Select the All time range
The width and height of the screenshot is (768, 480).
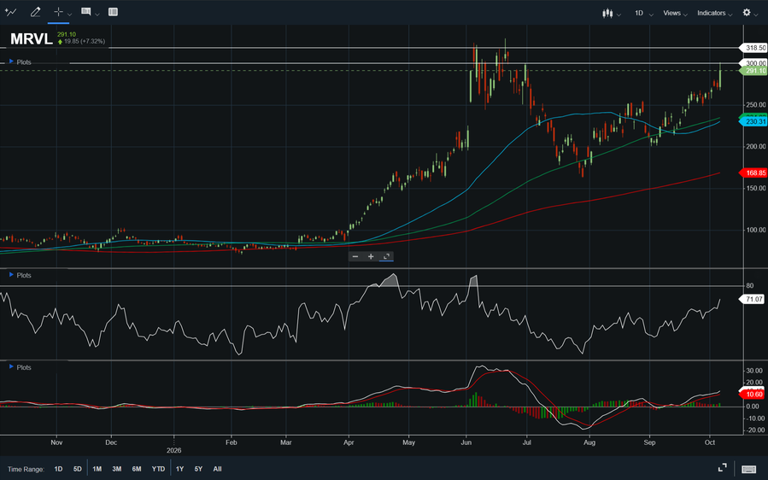click(x=217, y=469)
